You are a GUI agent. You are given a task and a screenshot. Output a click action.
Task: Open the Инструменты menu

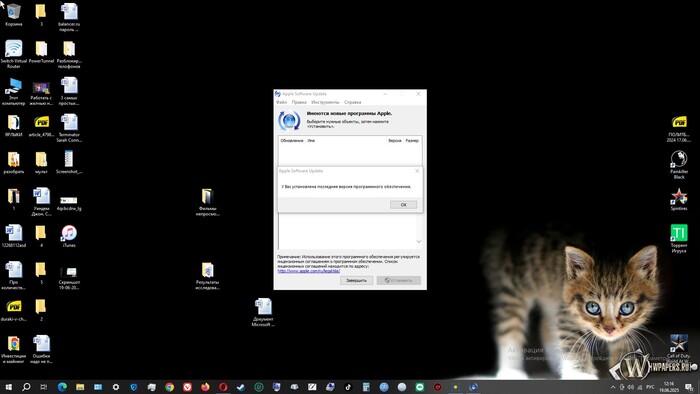coord(325,102)
